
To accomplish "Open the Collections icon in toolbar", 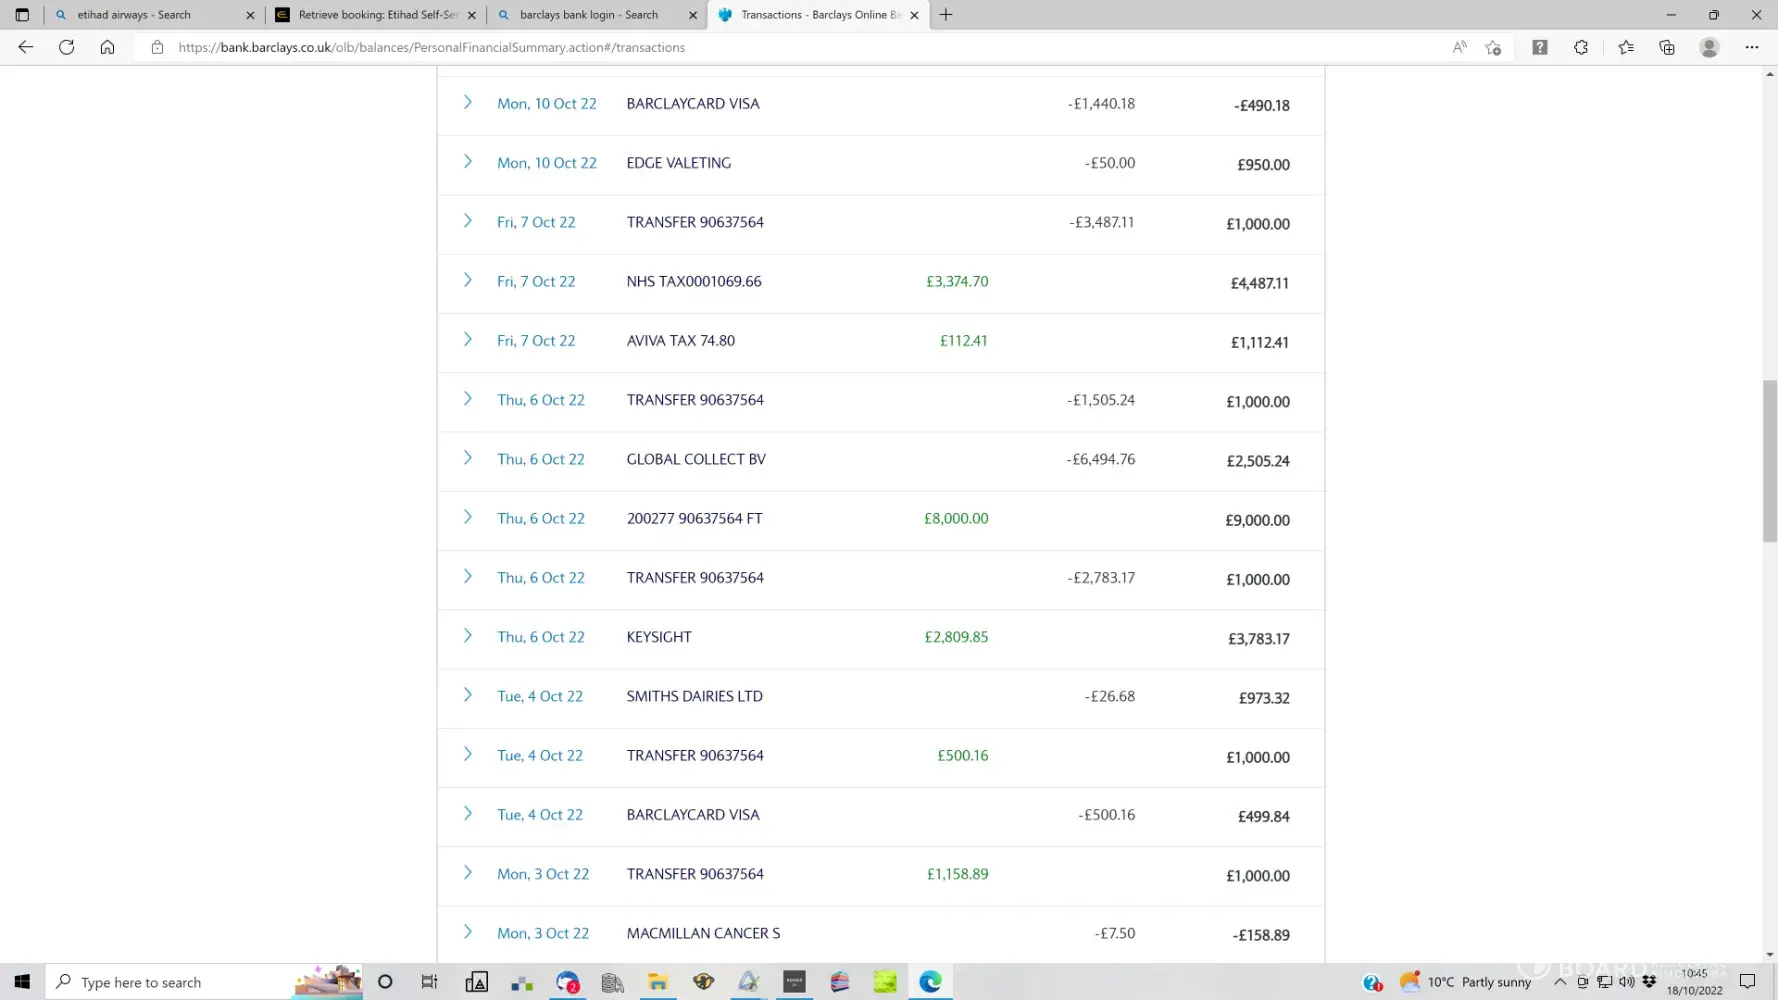I will click(x=1667, y=47).
